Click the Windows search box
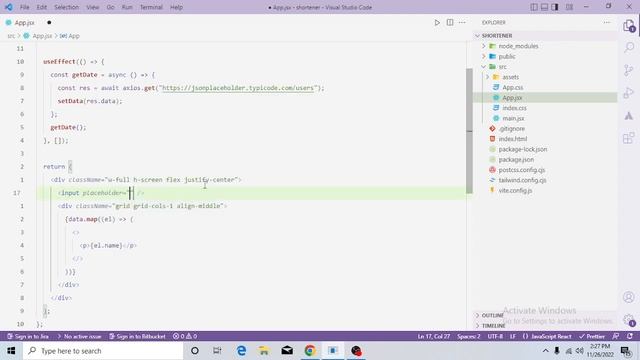This screenshot has height=360, width=640. pos(102,351)
